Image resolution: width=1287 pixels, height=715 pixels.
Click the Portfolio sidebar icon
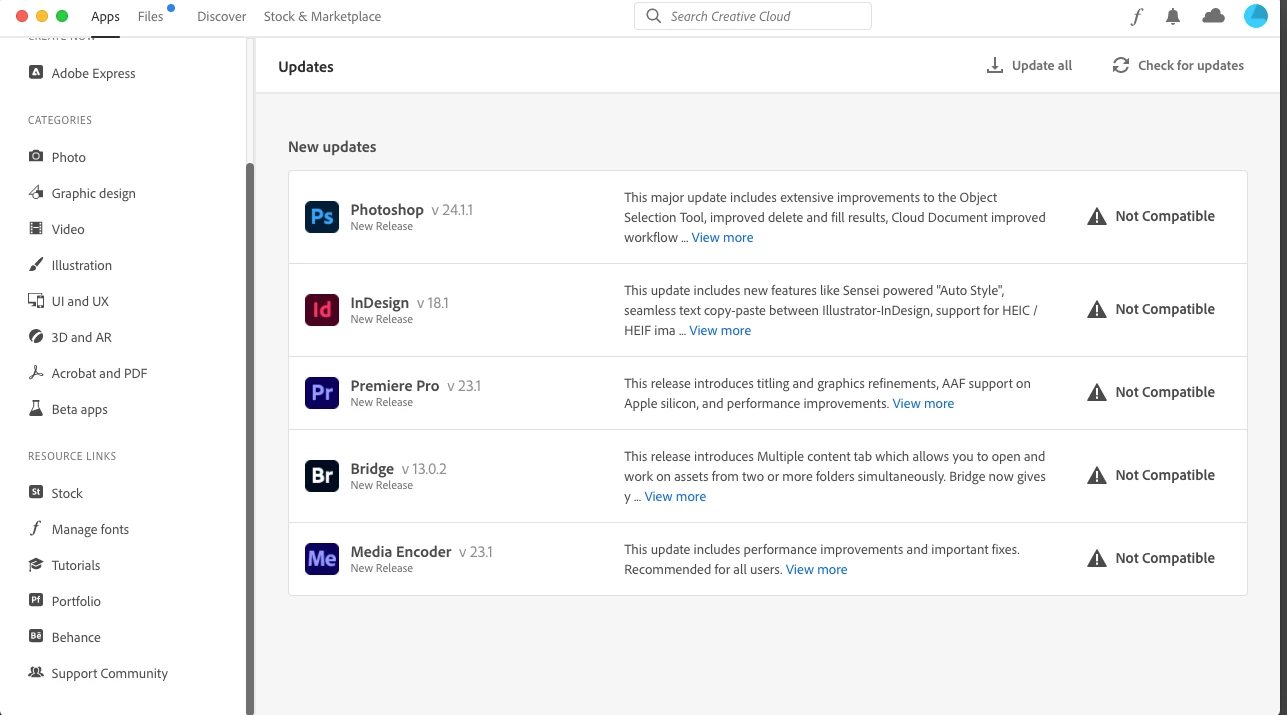coord(36,601)
